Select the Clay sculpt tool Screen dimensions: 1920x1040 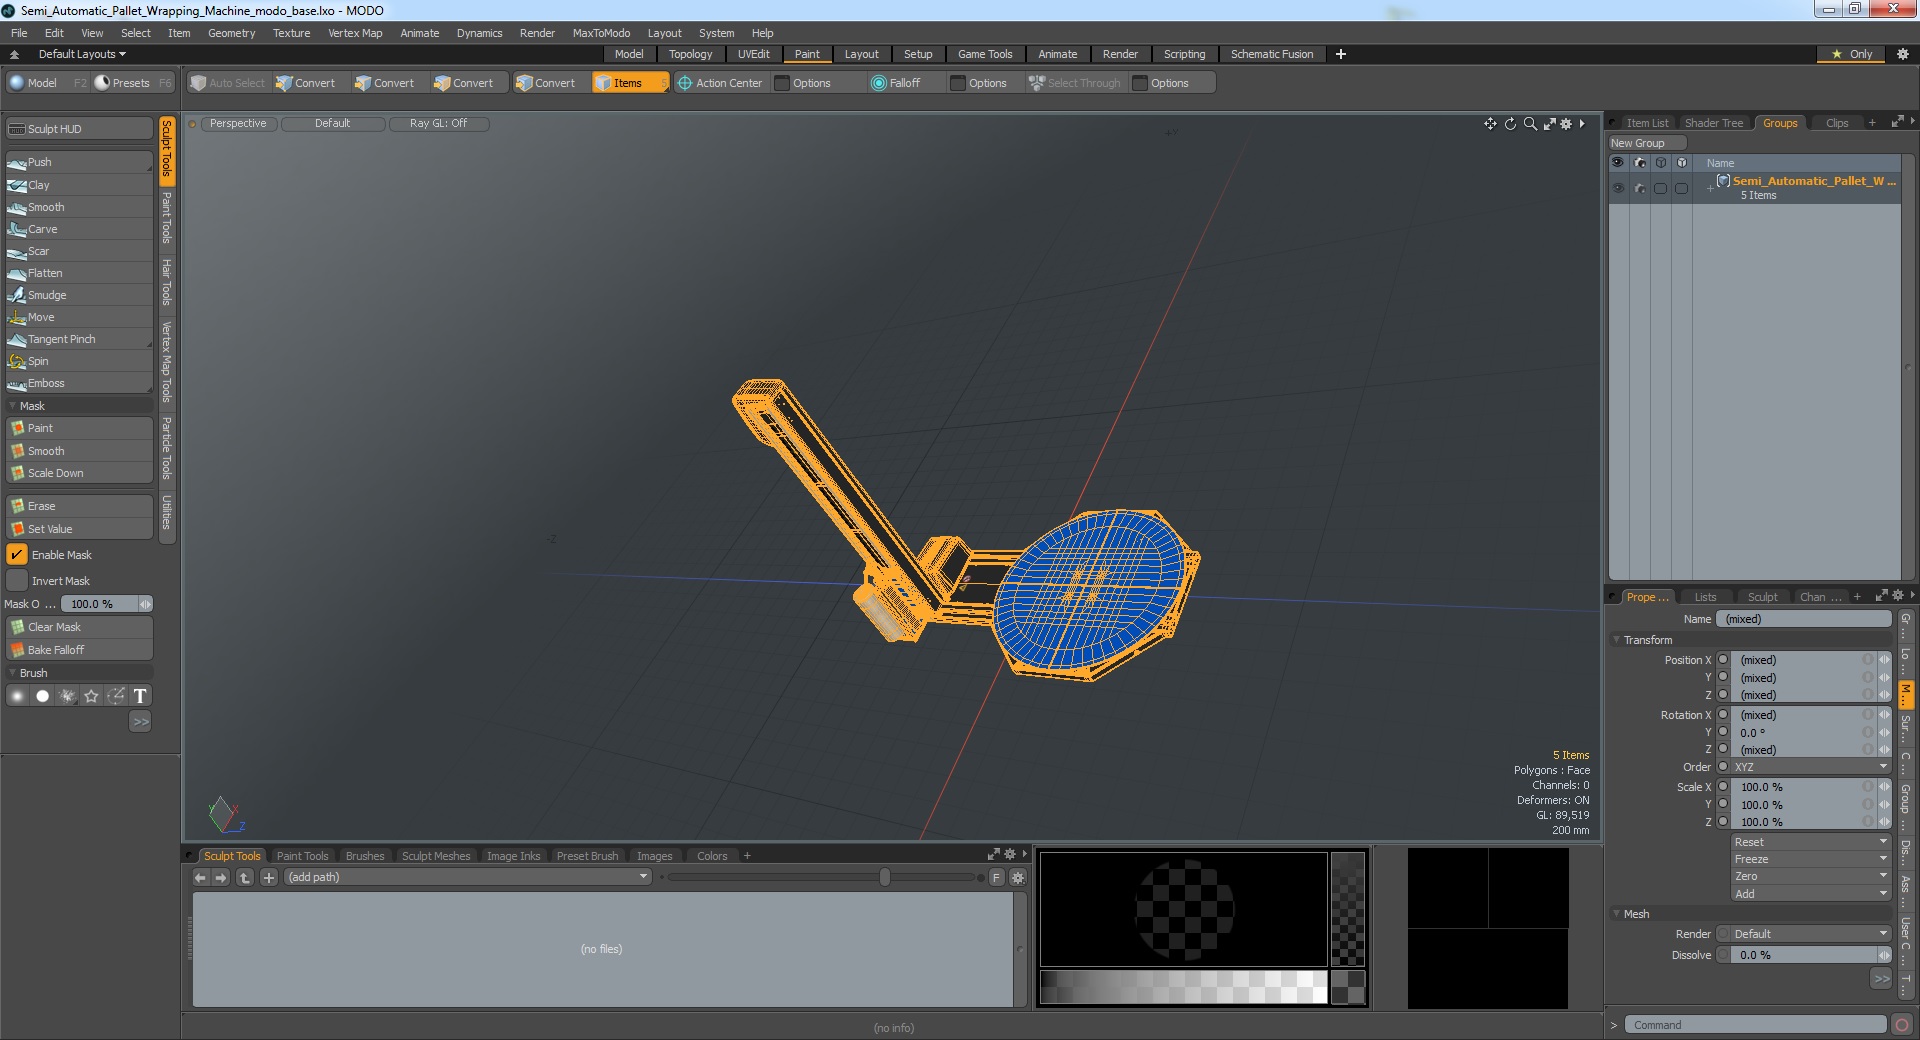[78, 185]
